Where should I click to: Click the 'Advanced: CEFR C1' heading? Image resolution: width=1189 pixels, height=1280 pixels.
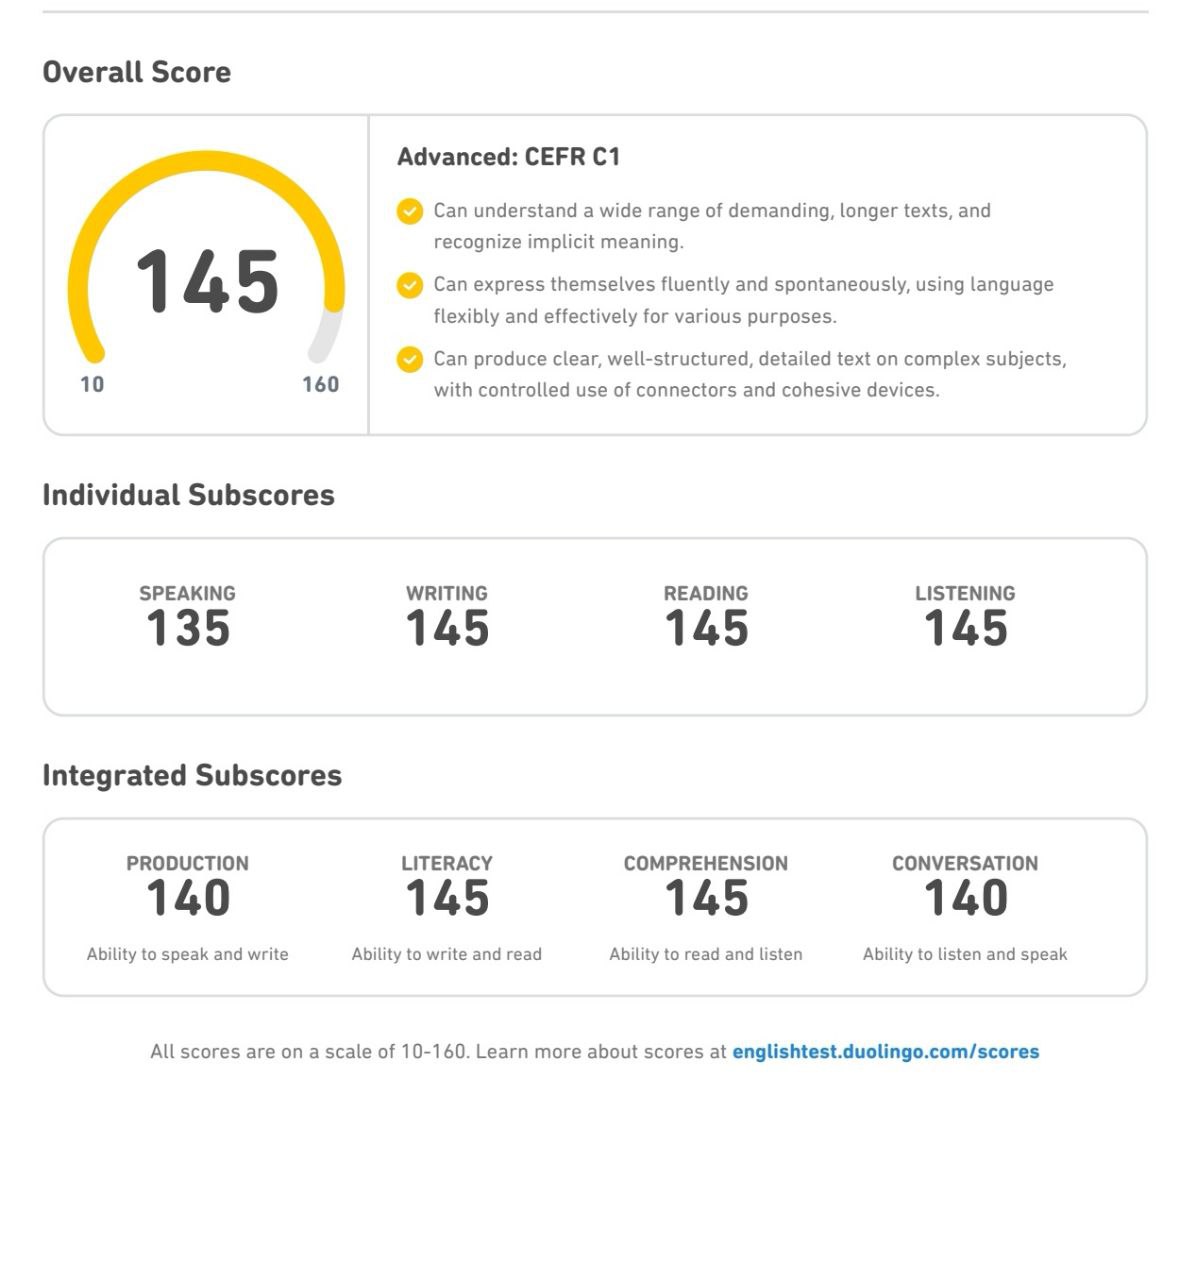pyautogui.click(x=509, y=157)
